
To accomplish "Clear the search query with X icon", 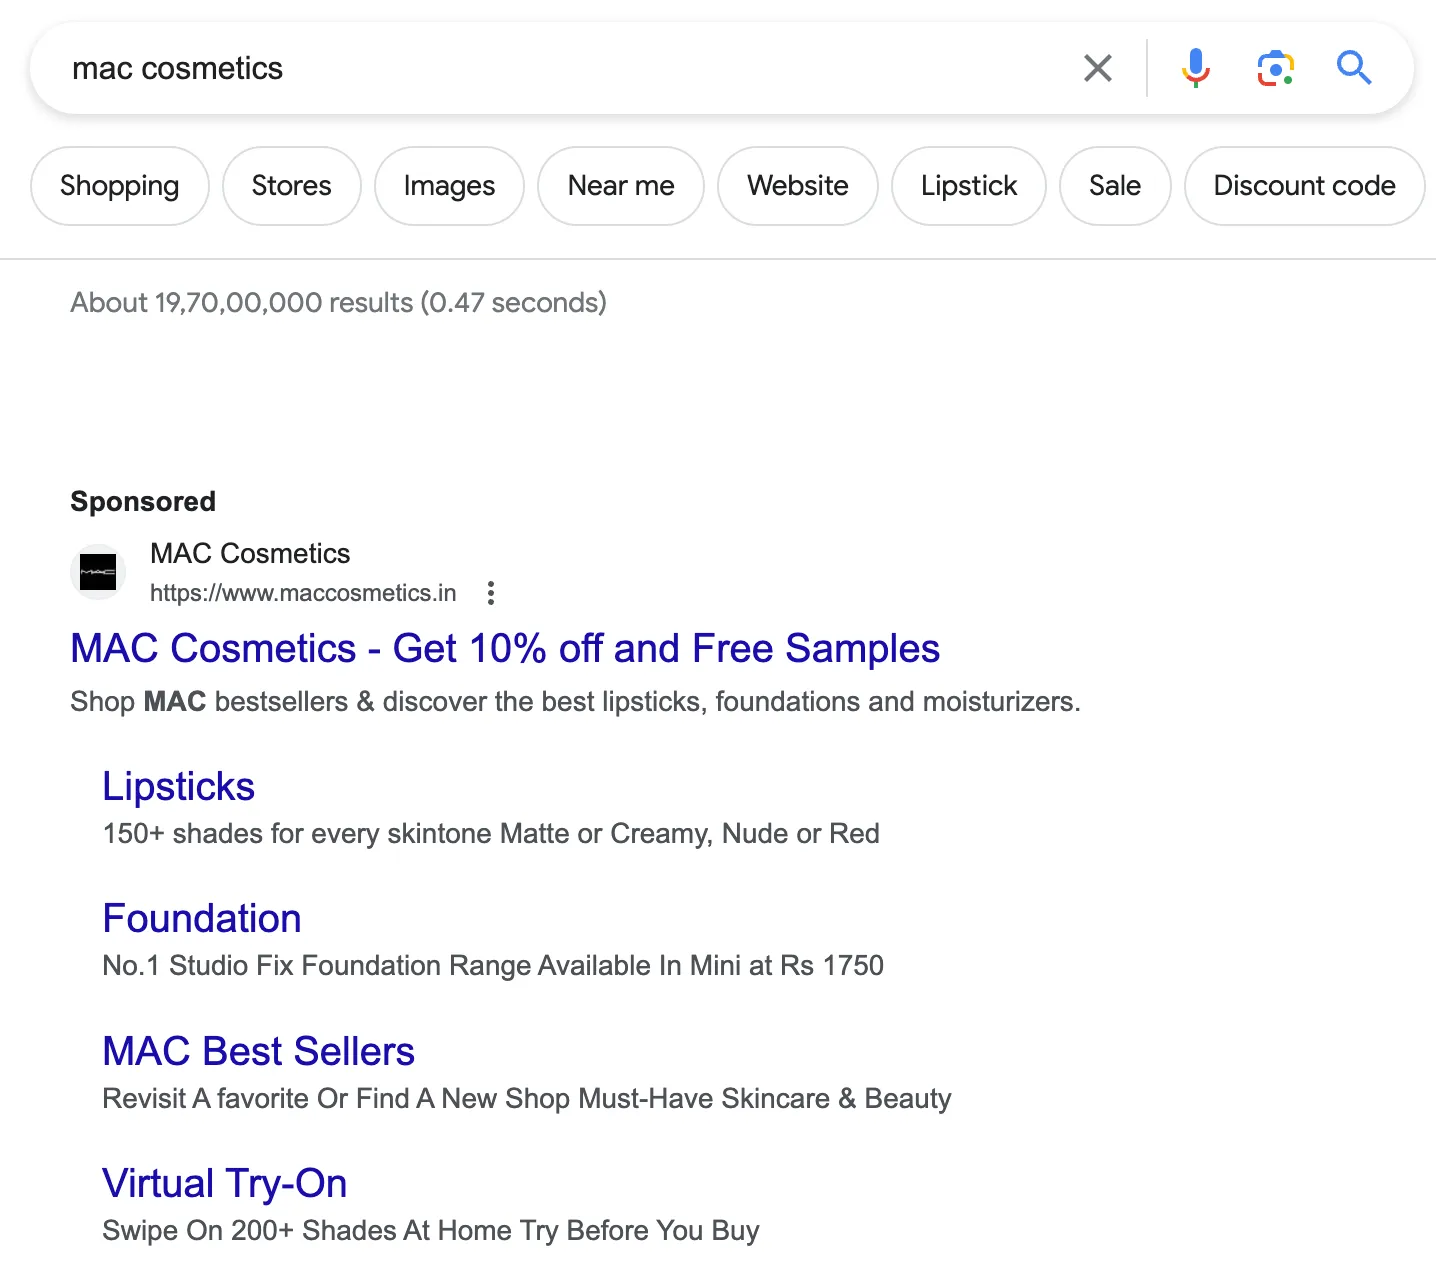I will [1097, 69].
